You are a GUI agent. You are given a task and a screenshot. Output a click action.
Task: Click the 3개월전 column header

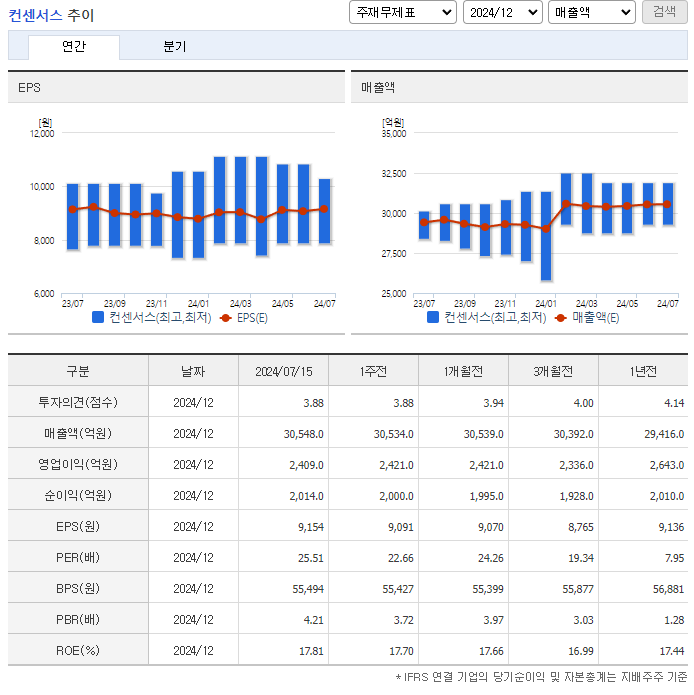[553, 371]
